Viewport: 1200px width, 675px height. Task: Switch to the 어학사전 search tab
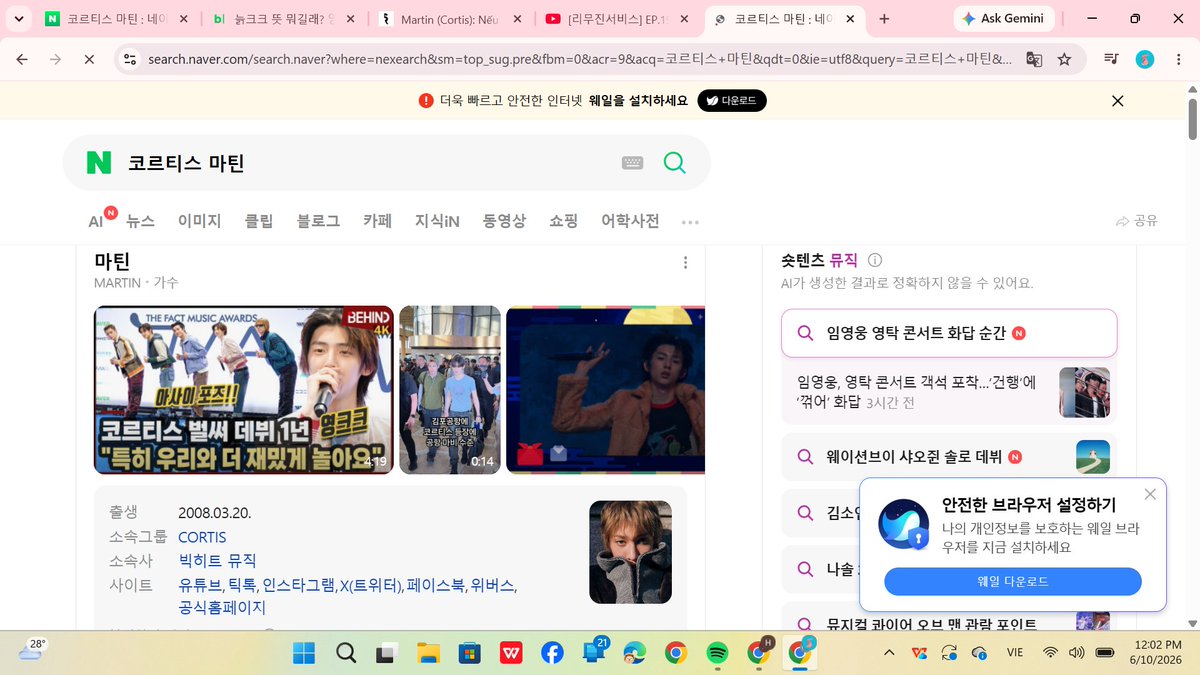click(x=630, y=221)
